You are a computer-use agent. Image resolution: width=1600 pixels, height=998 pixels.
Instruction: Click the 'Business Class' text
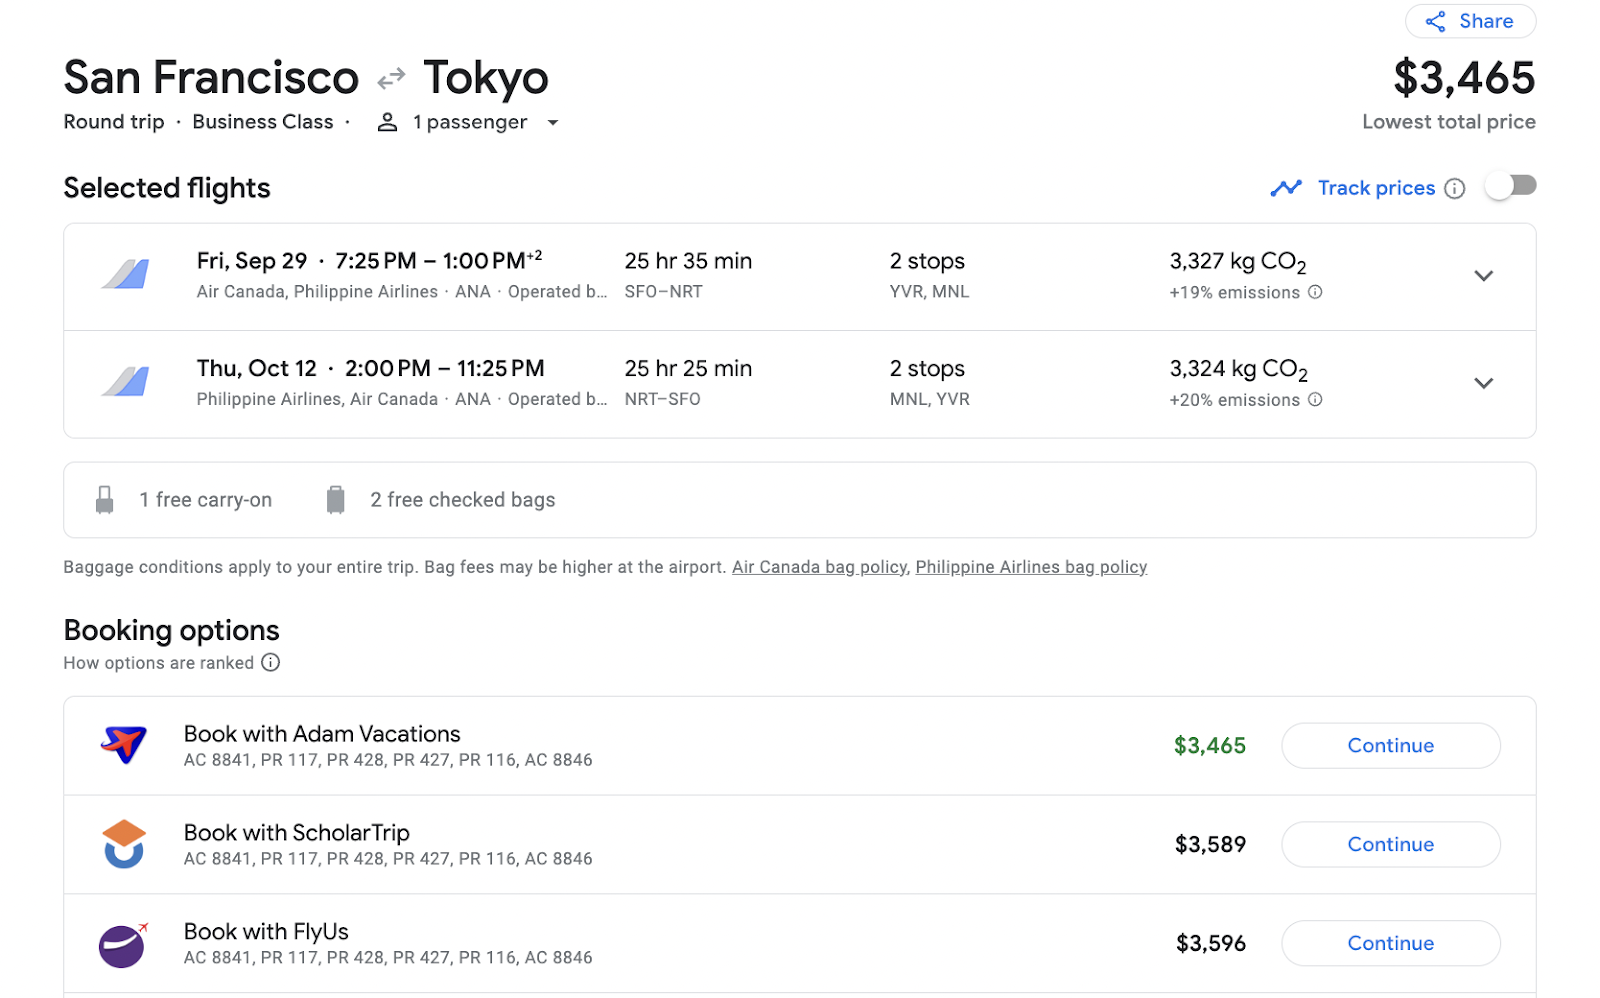pyautogui.click(x=262, y=122)
